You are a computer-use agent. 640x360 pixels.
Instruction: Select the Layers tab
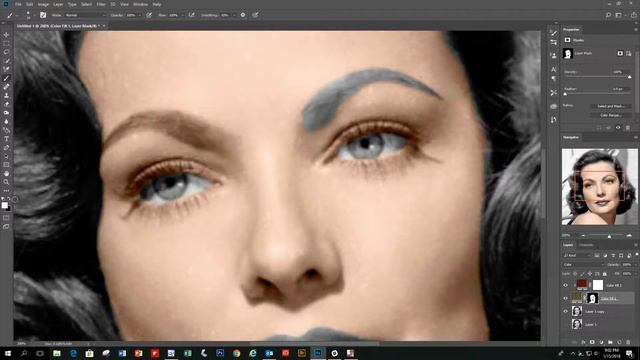[x=568, y=245]
